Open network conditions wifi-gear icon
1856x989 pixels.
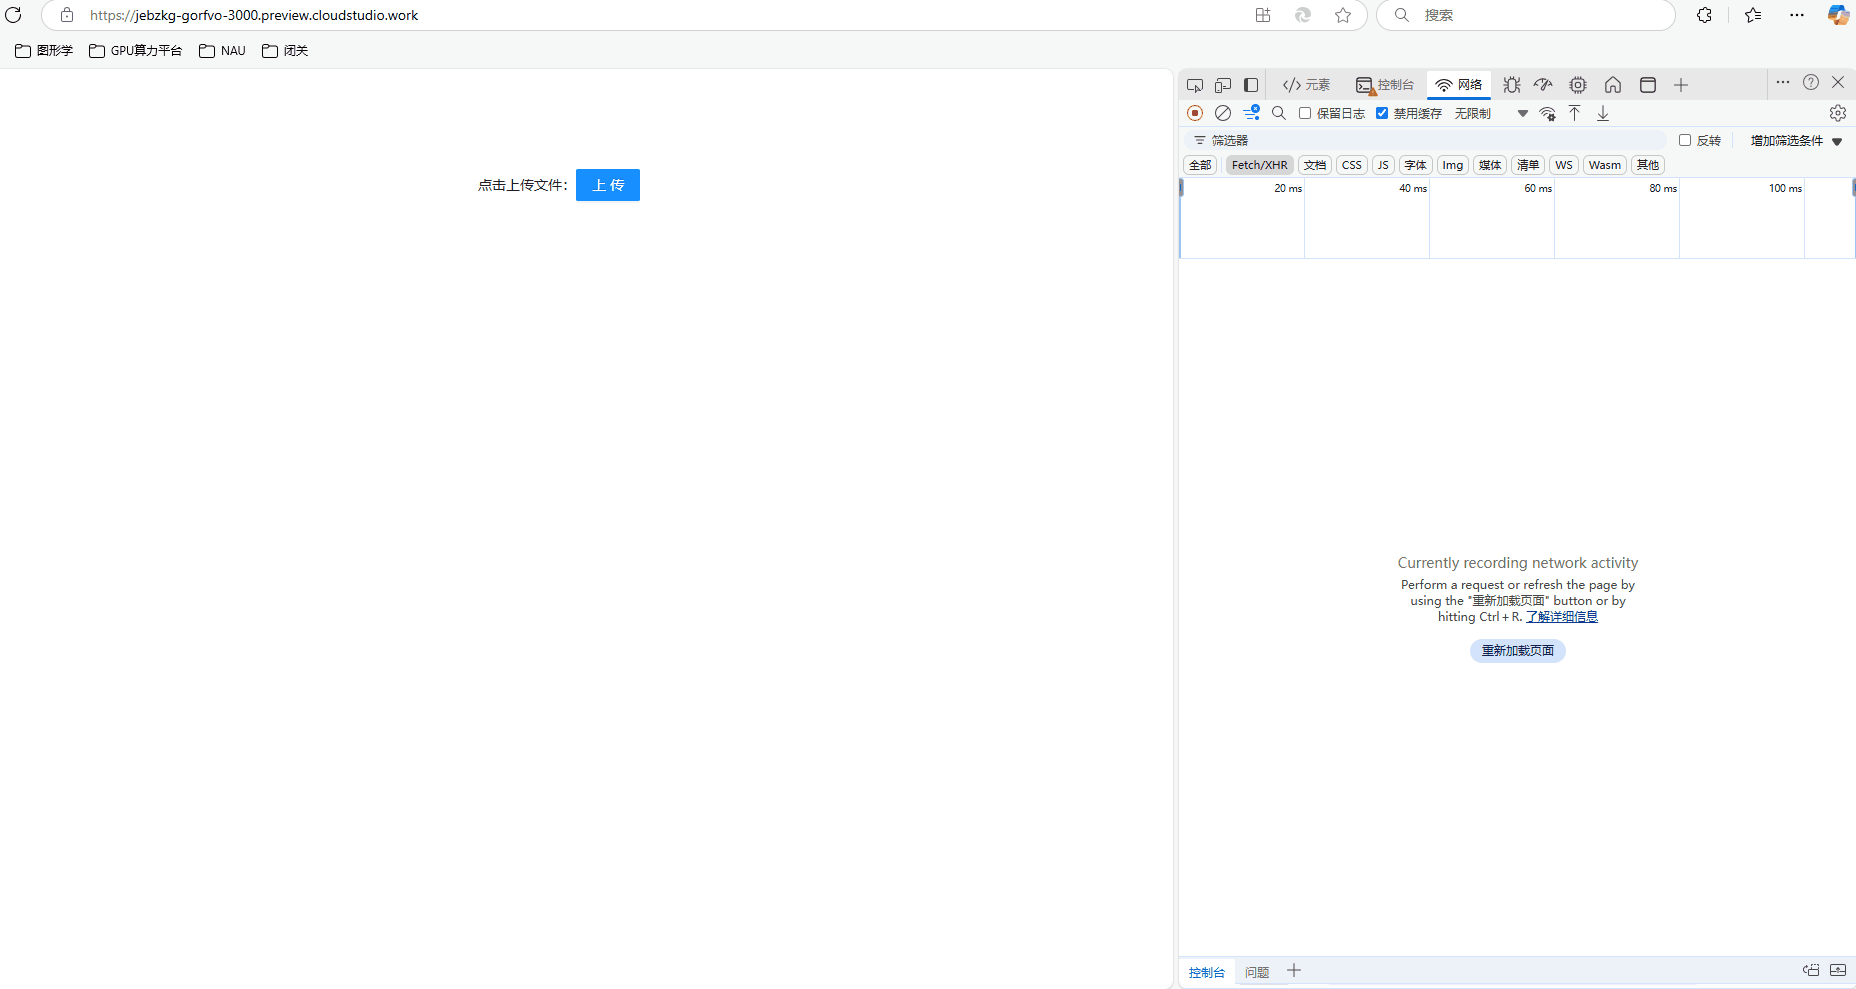pos(1548,113)
